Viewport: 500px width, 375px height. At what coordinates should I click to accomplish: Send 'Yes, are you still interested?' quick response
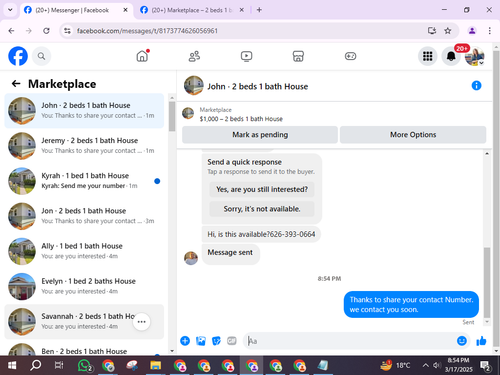(262, 189)
